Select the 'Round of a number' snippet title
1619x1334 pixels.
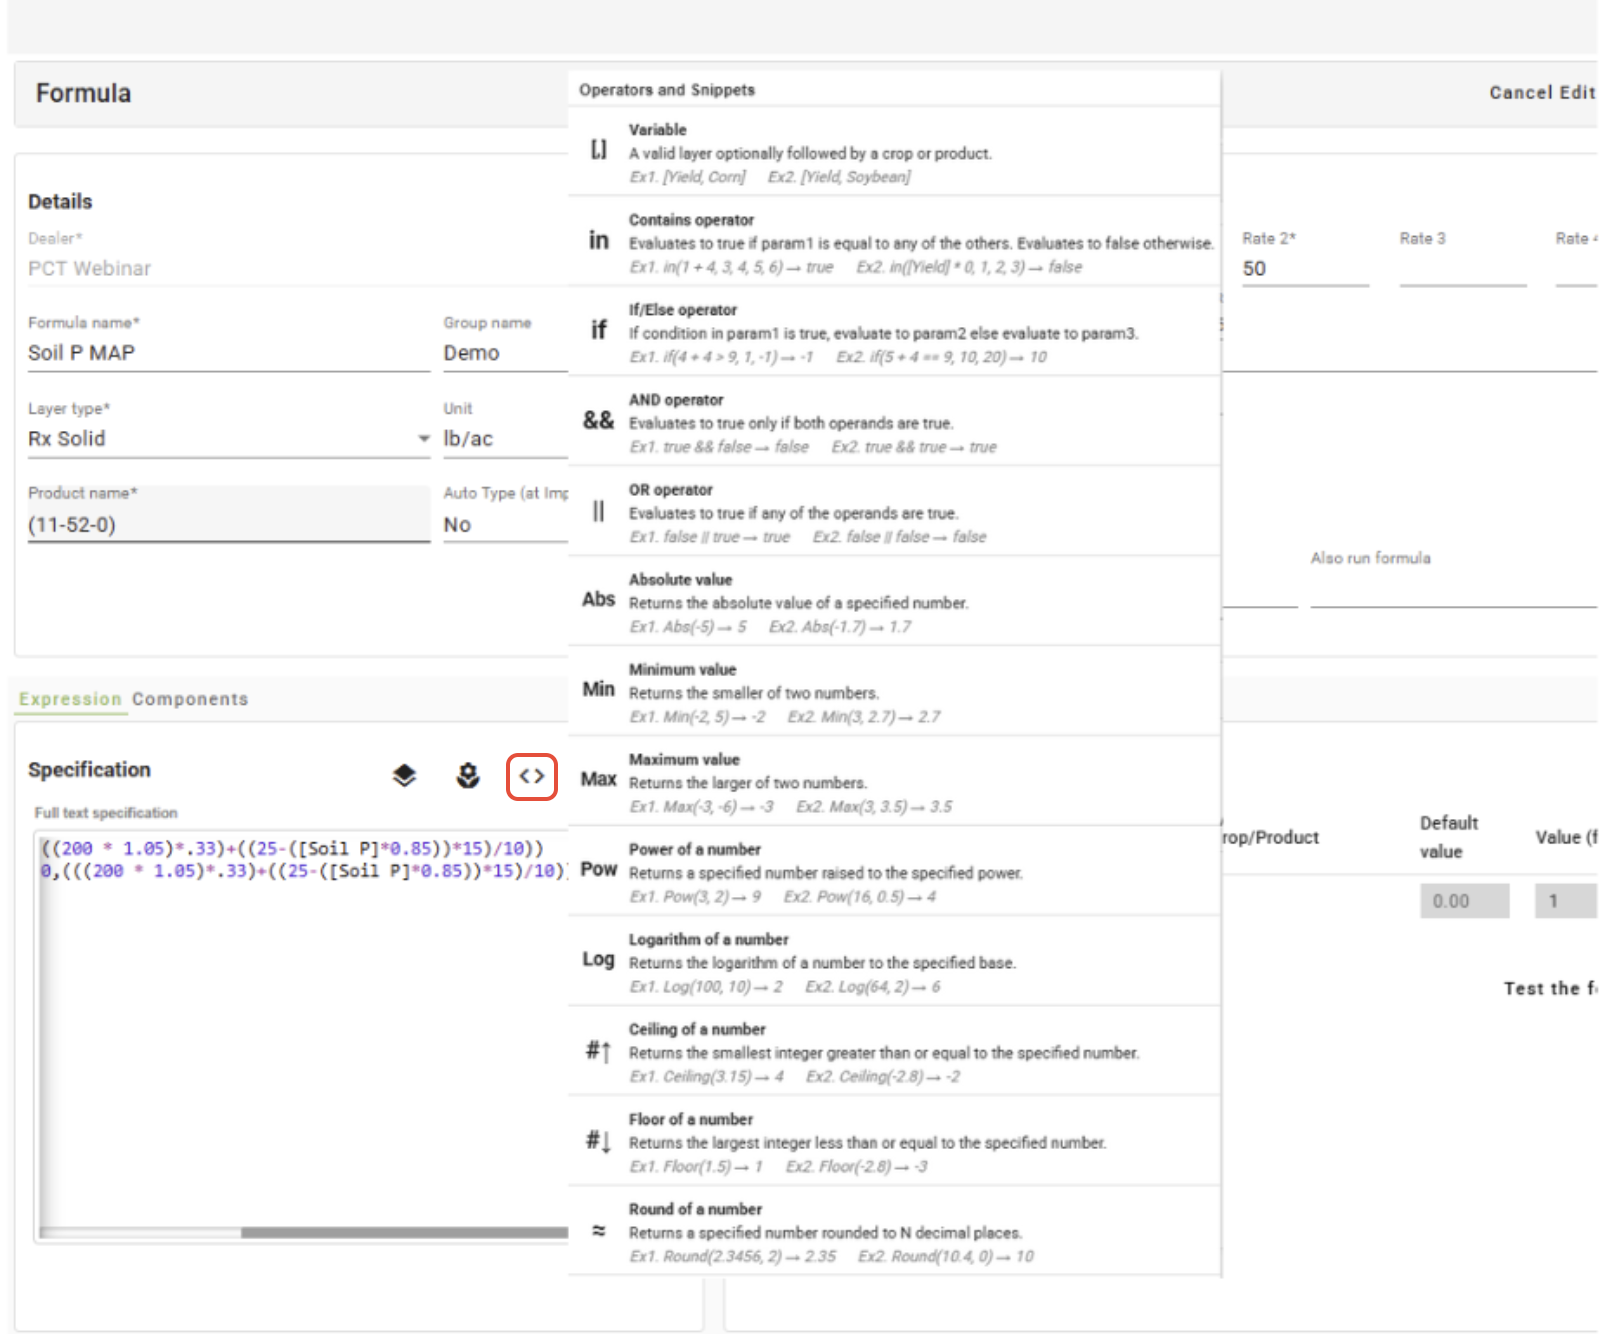click(x=695, y=1210)
